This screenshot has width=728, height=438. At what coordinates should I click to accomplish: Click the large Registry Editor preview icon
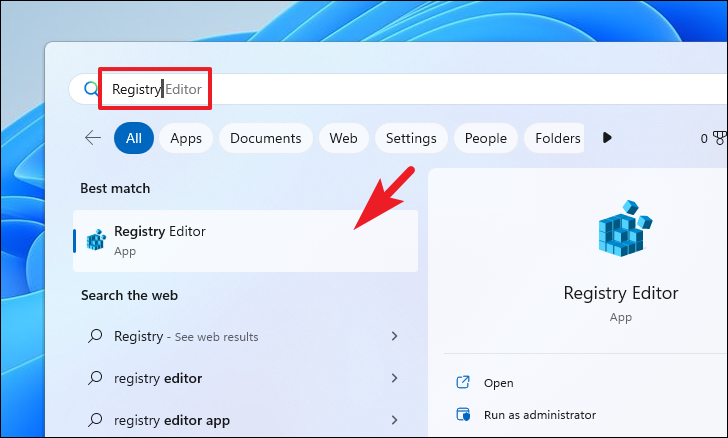coord(625,228)
